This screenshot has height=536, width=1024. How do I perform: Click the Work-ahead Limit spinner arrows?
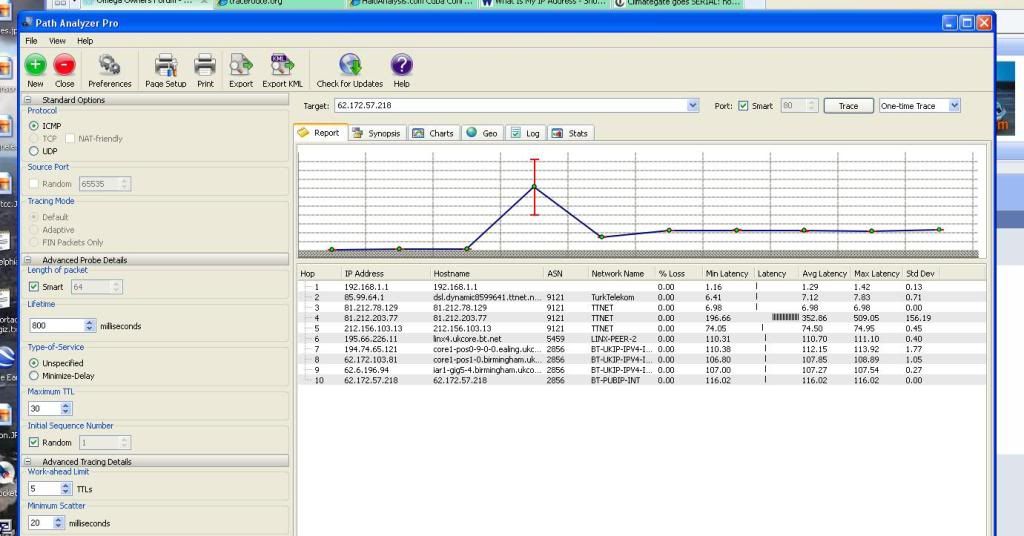[x=65, y=488]
